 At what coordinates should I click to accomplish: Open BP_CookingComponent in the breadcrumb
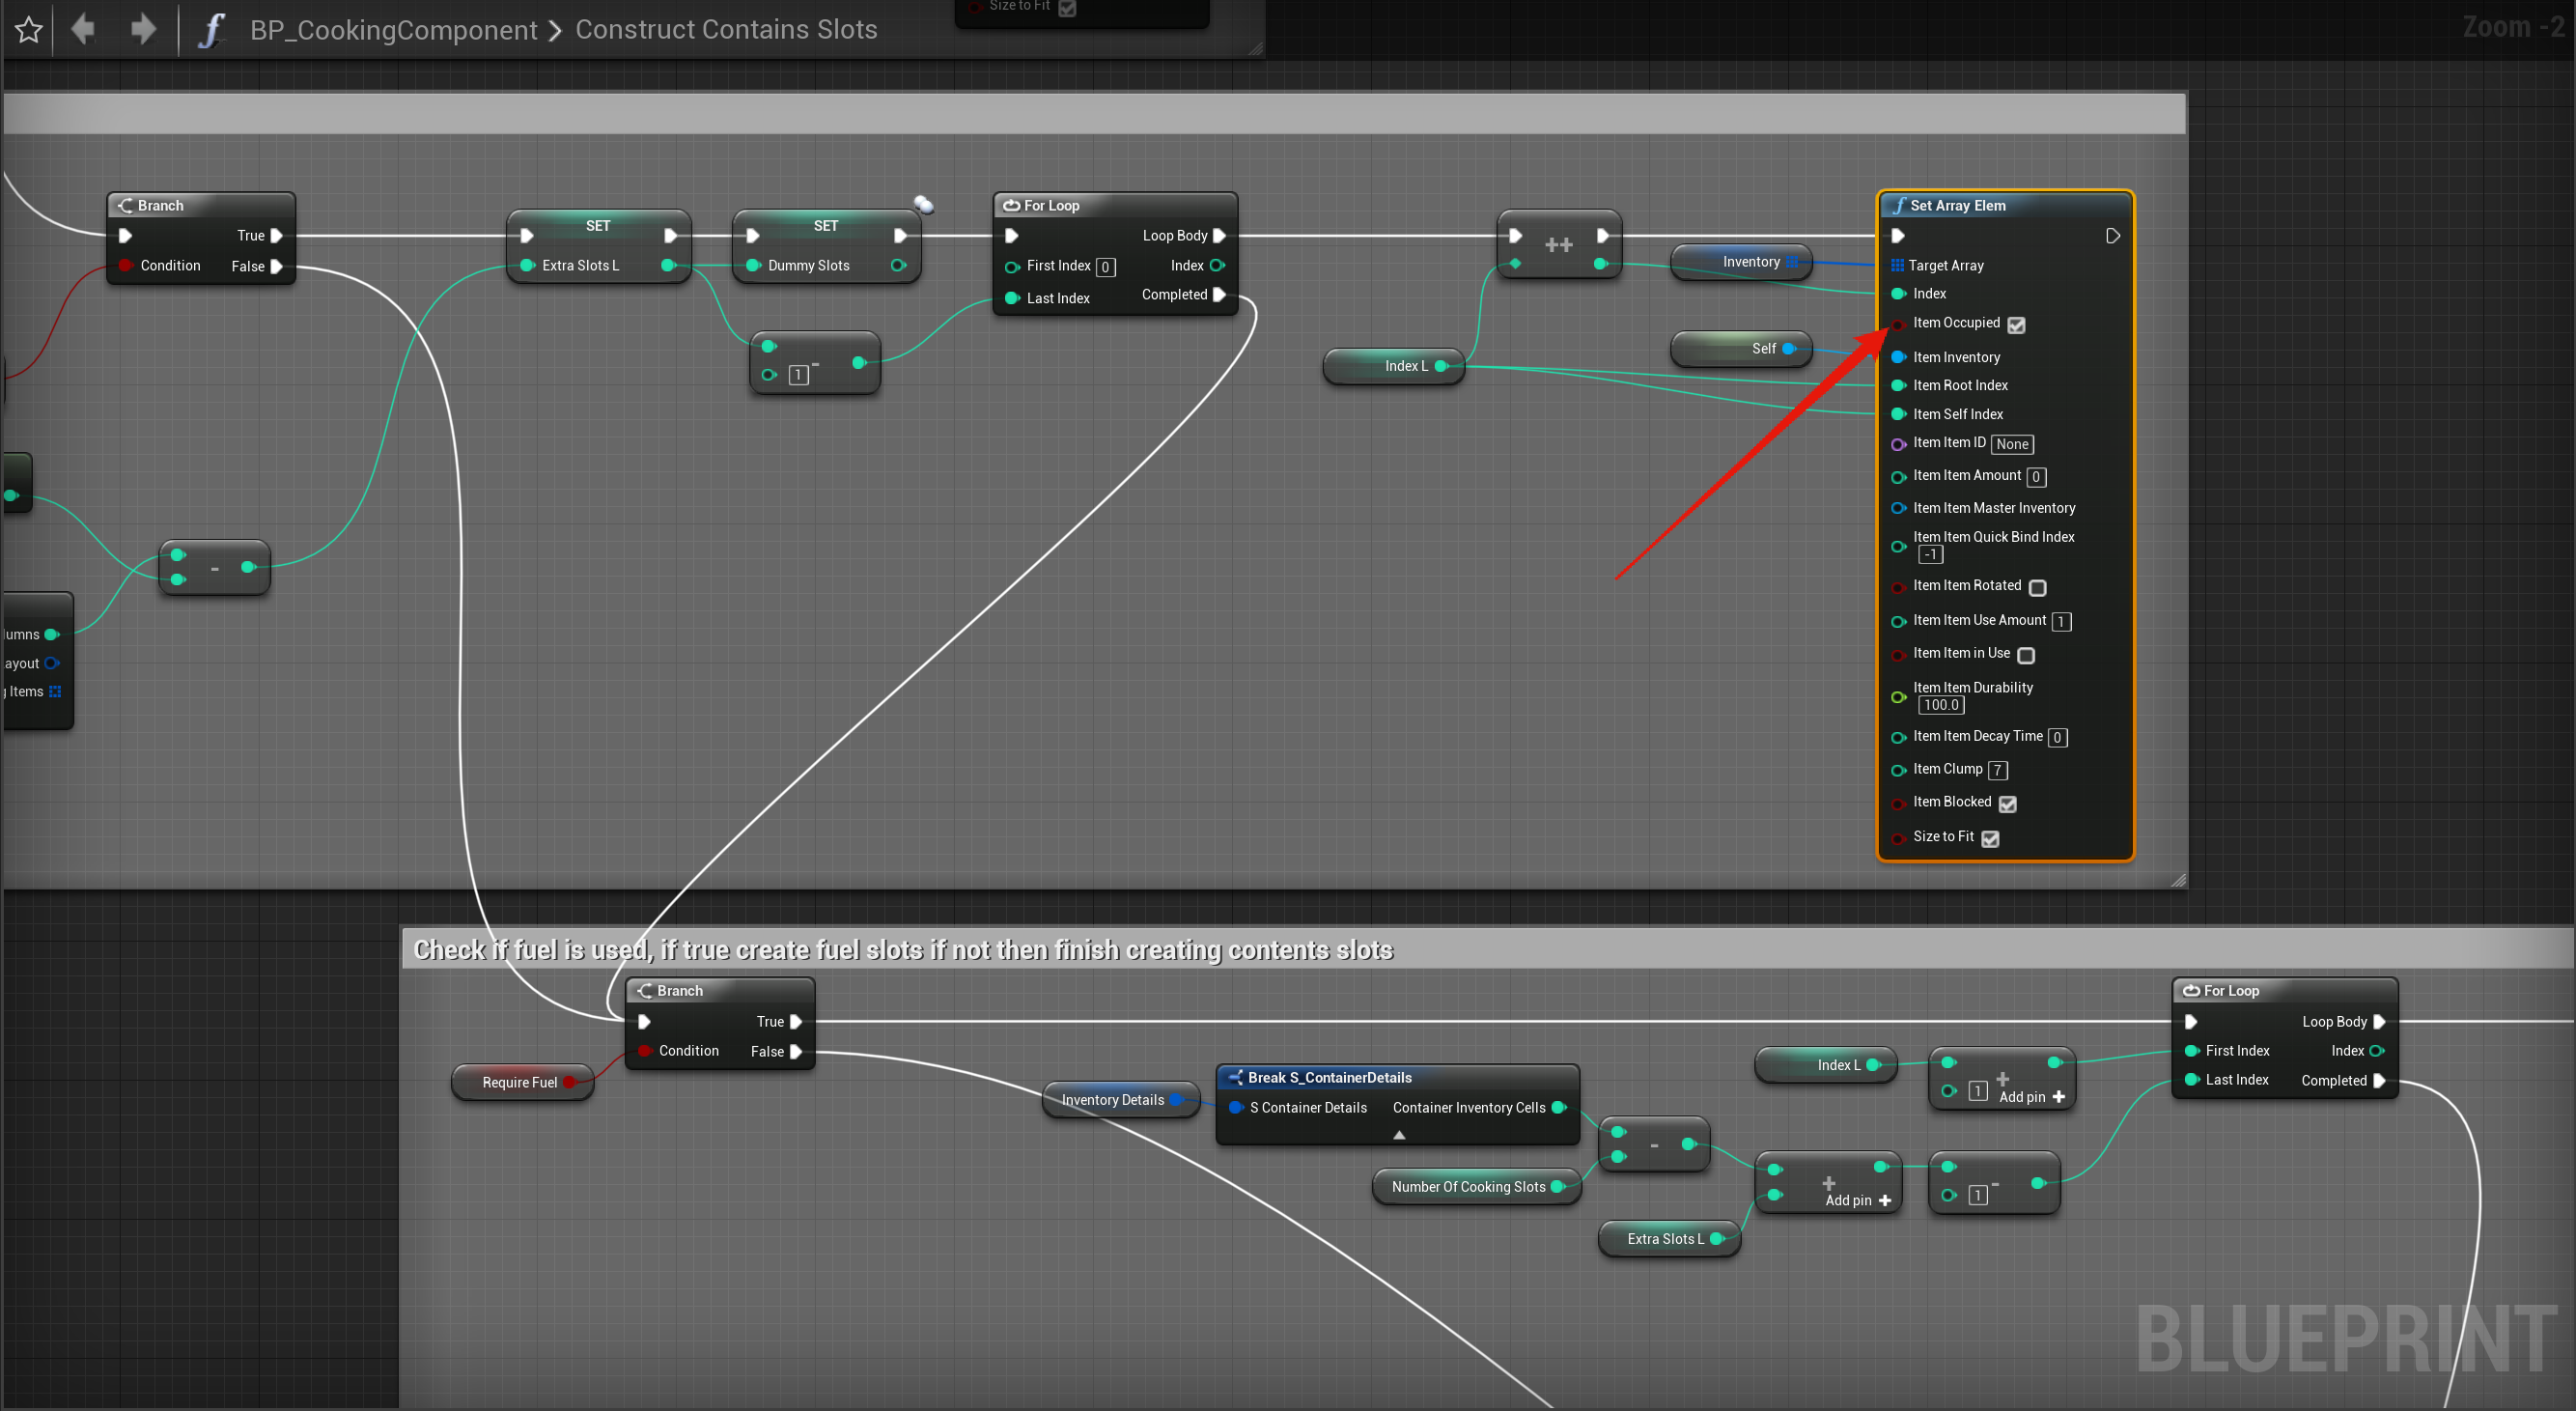tap(393, 30)
